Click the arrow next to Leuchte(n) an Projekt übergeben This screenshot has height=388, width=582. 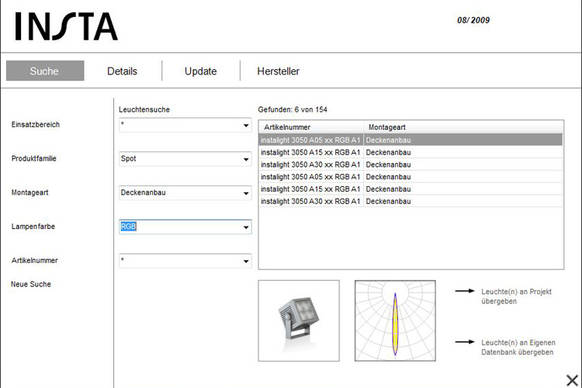(x=465, y=291)
